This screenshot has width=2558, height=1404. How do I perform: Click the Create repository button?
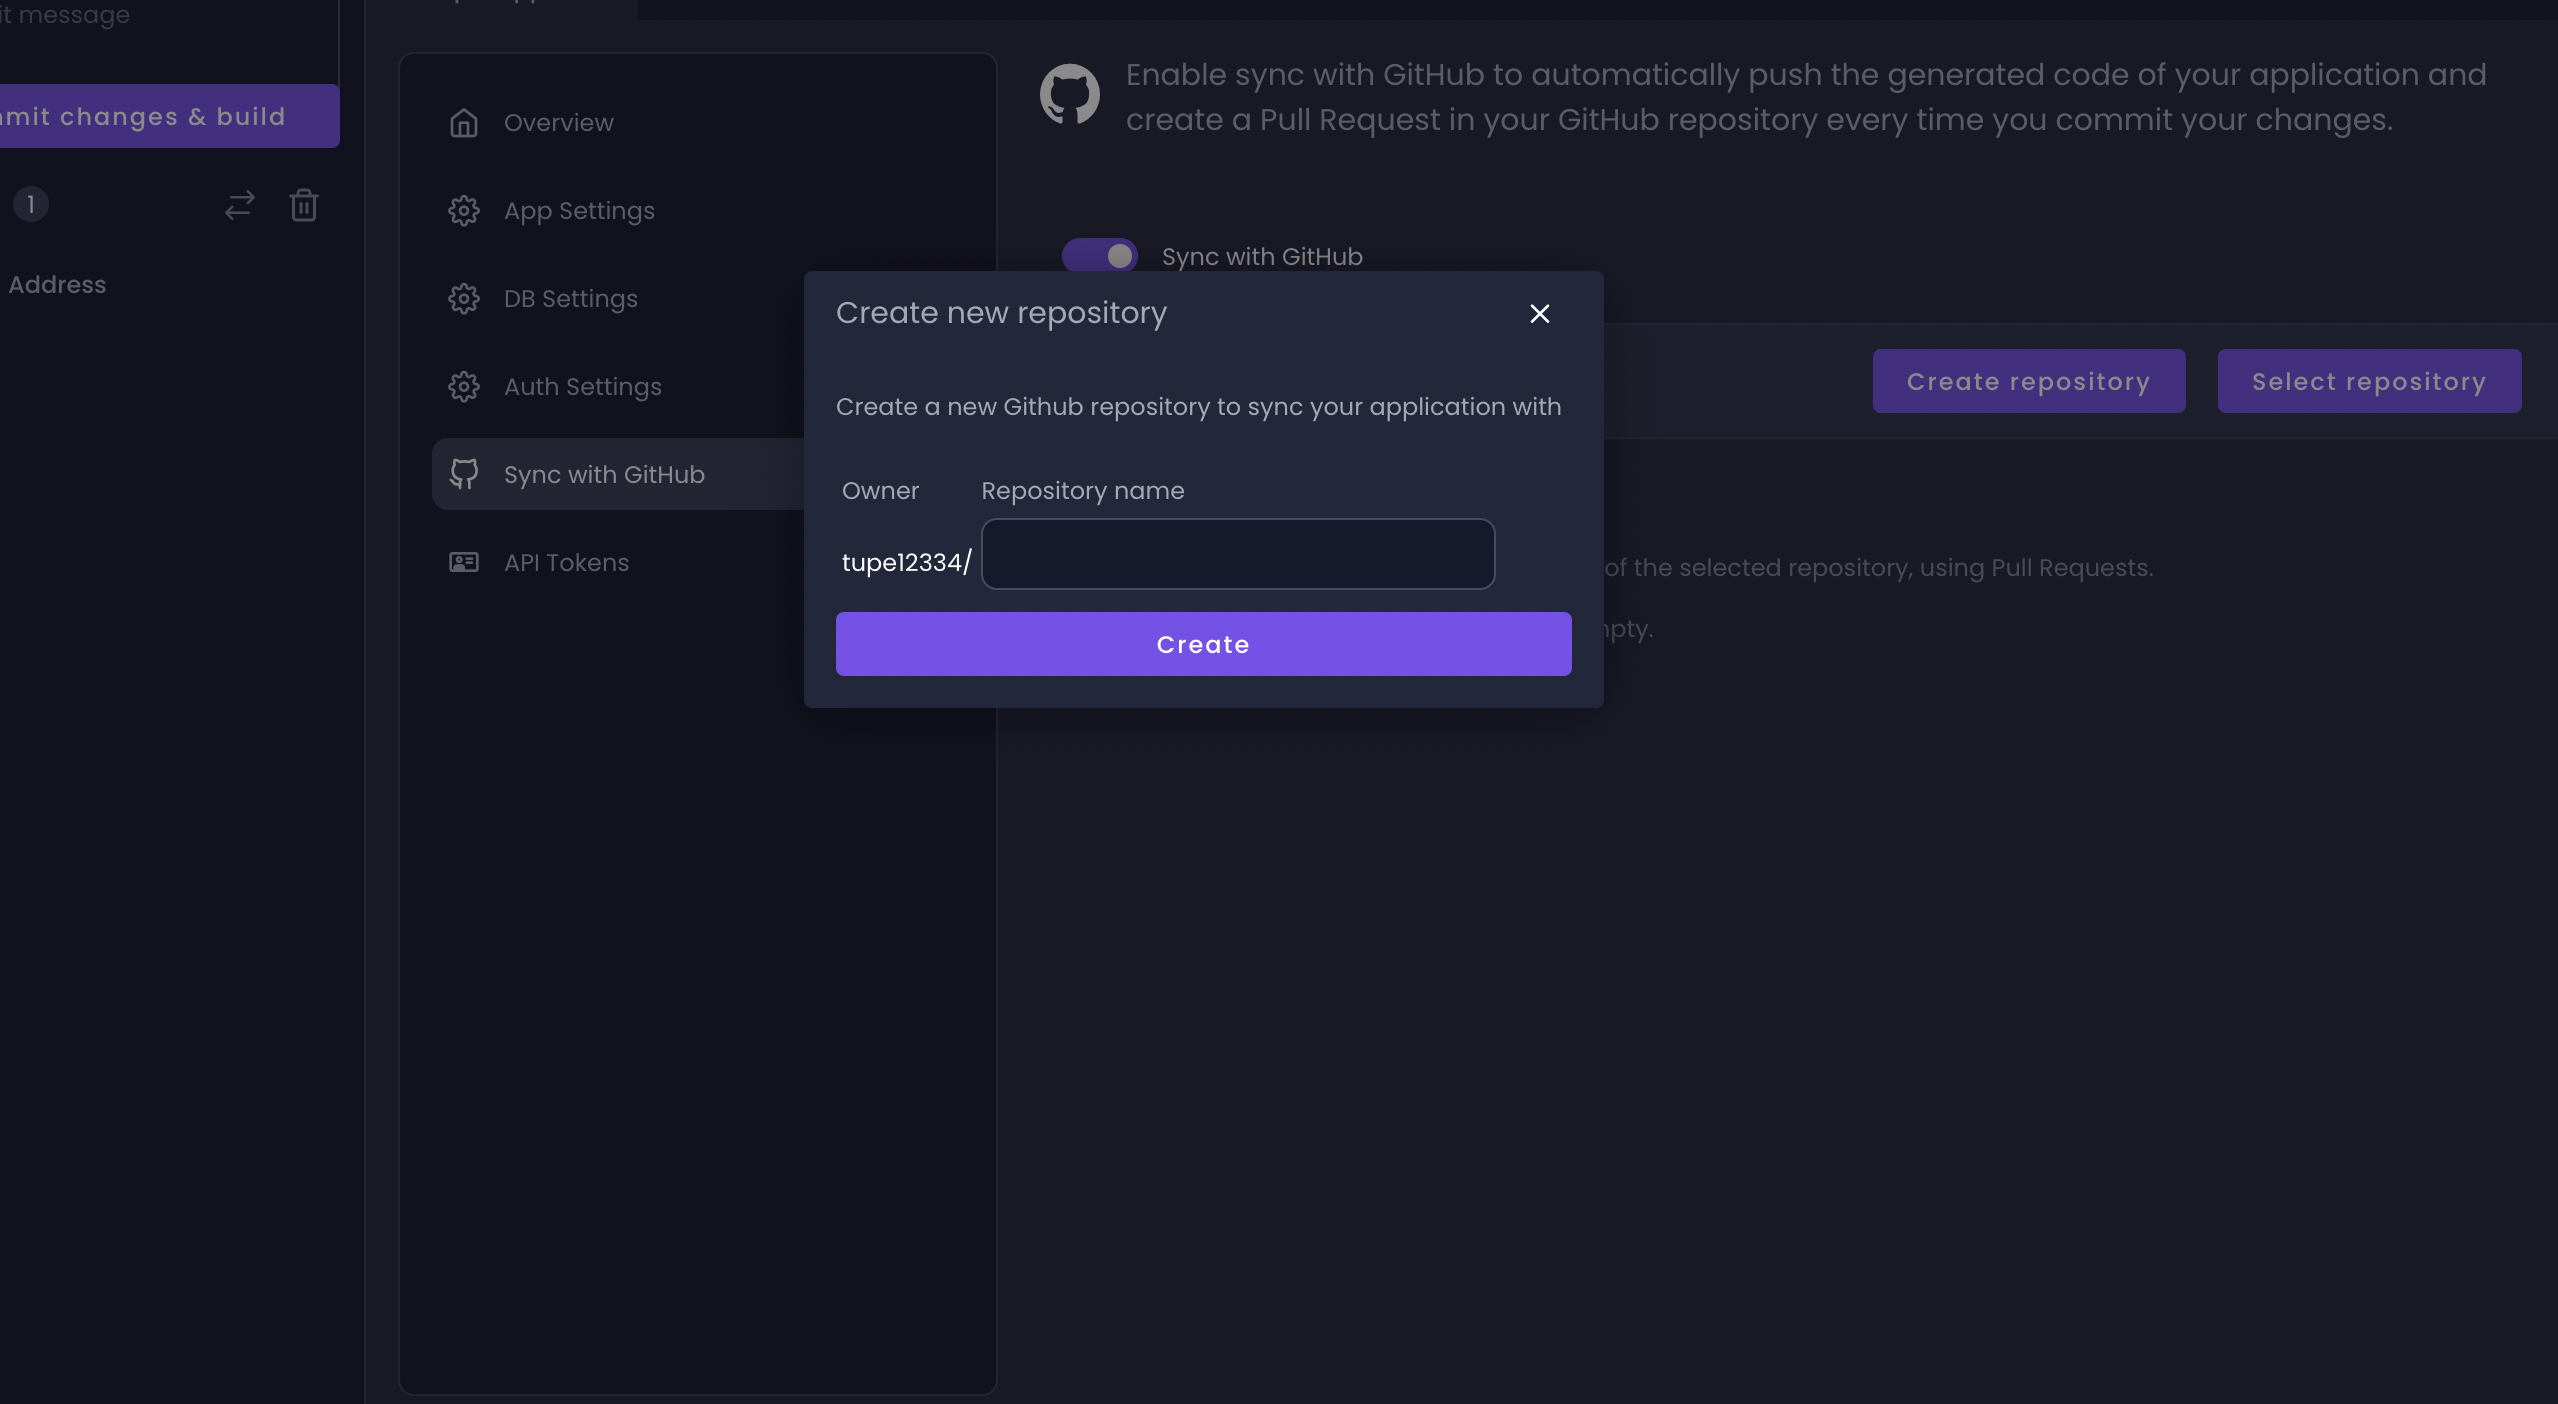[2028, 381]
